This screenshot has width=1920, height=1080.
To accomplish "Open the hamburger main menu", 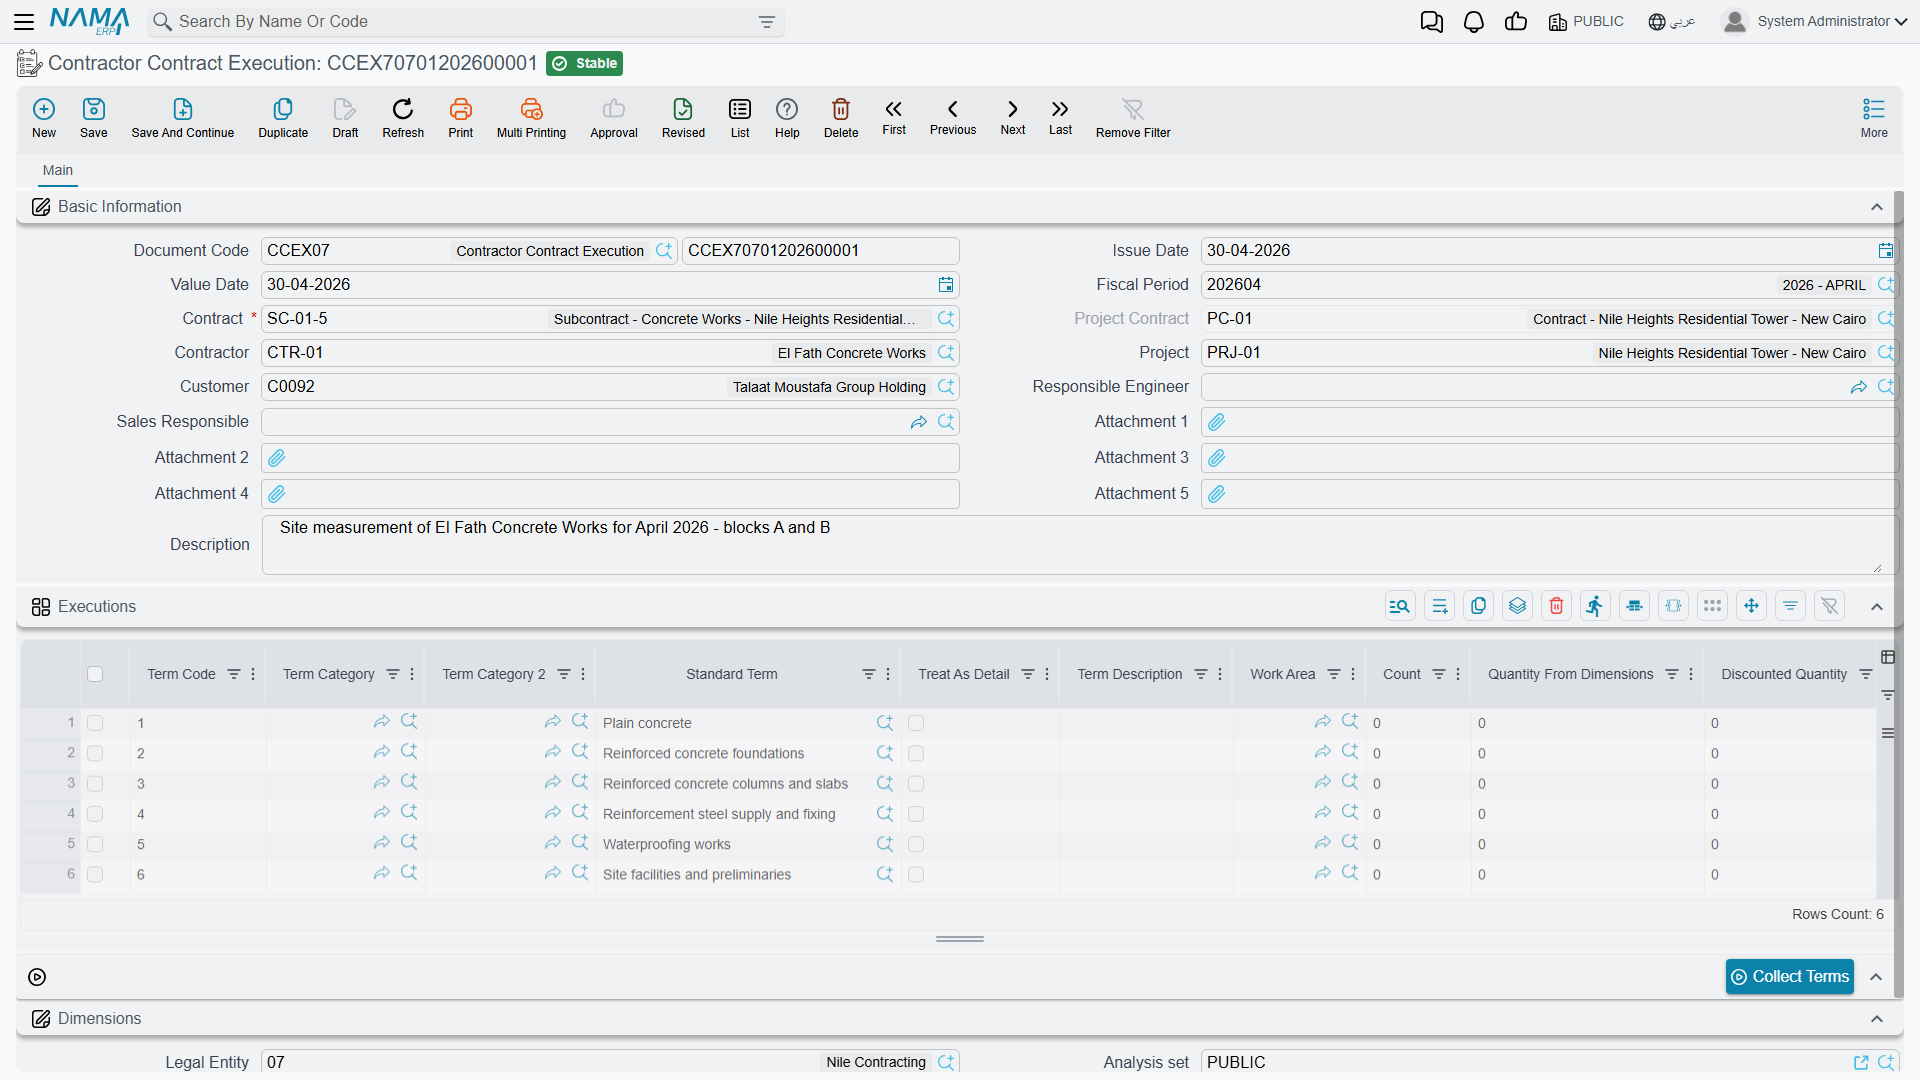I will coord(24,21).
